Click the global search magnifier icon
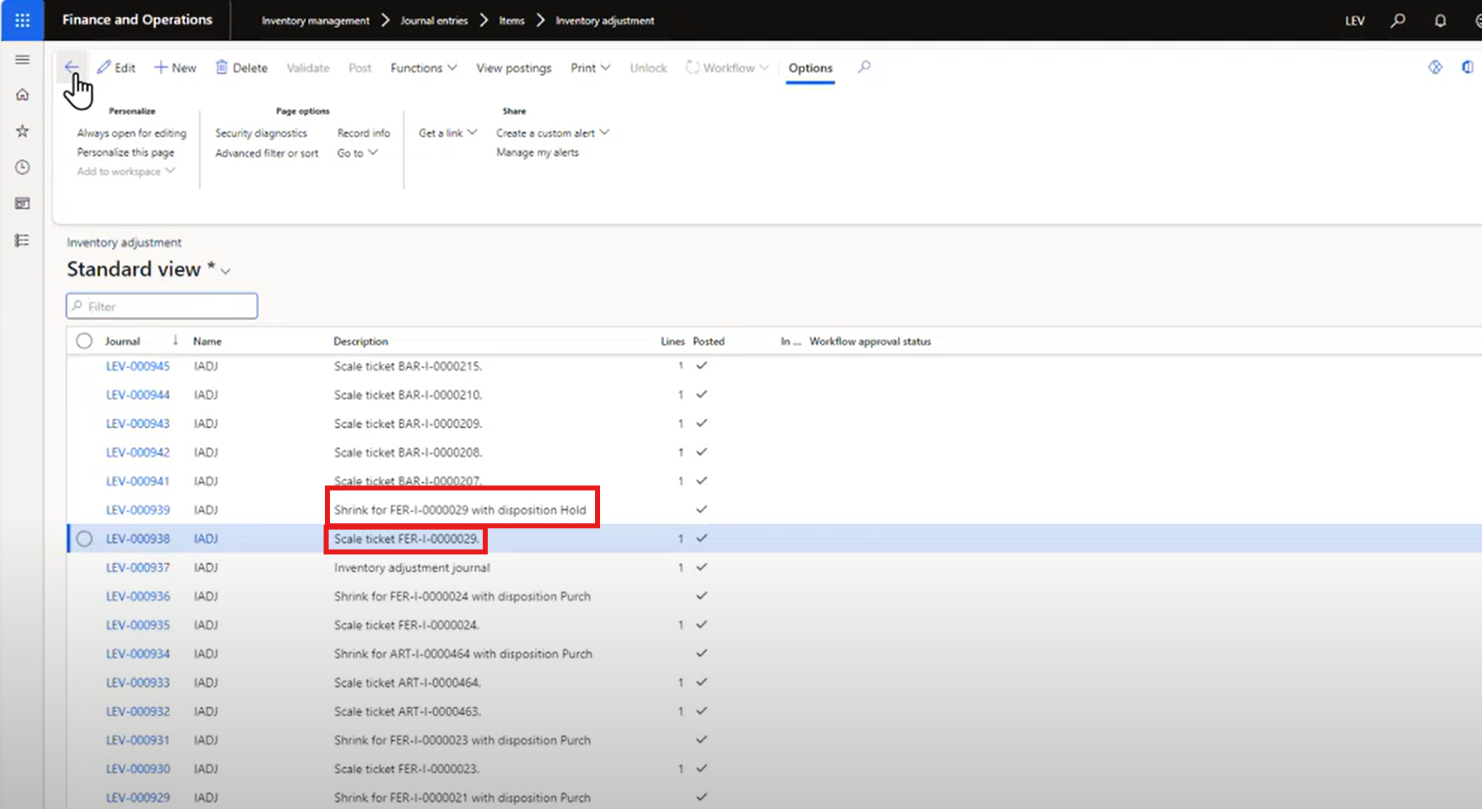 (1399, 20)
